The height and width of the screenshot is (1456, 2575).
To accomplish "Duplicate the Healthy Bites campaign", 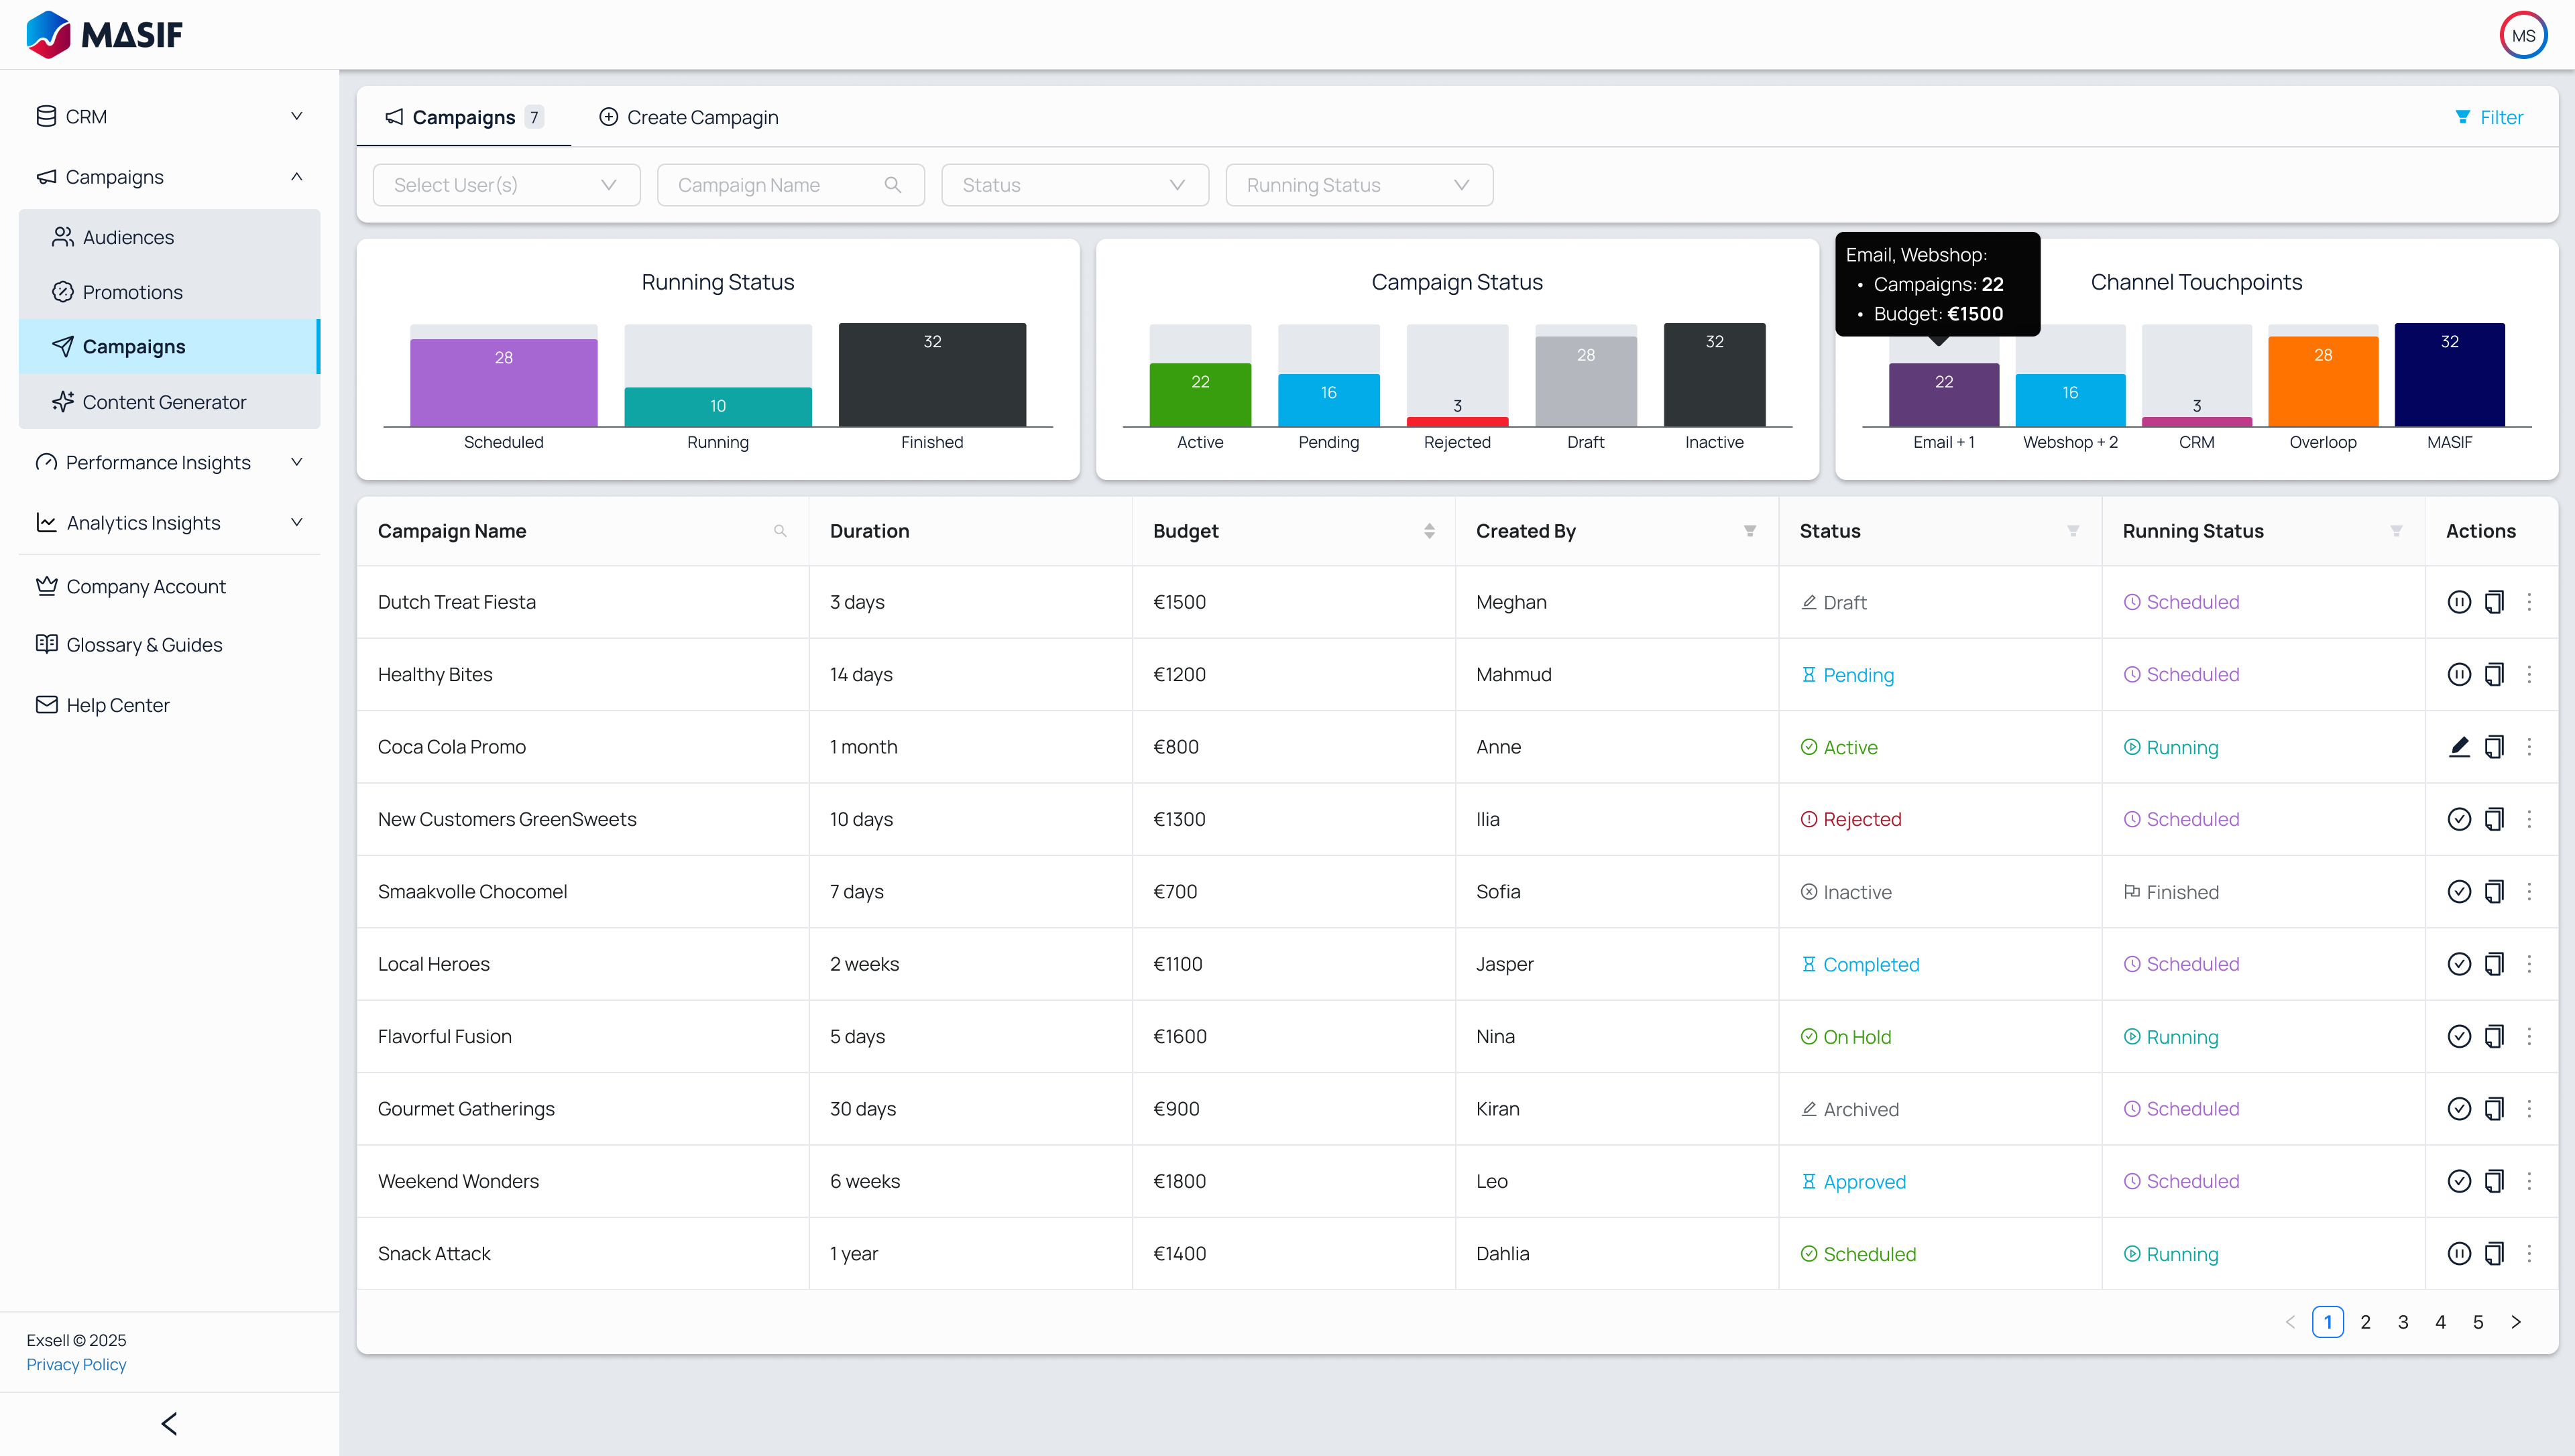I will [2494, 674].
